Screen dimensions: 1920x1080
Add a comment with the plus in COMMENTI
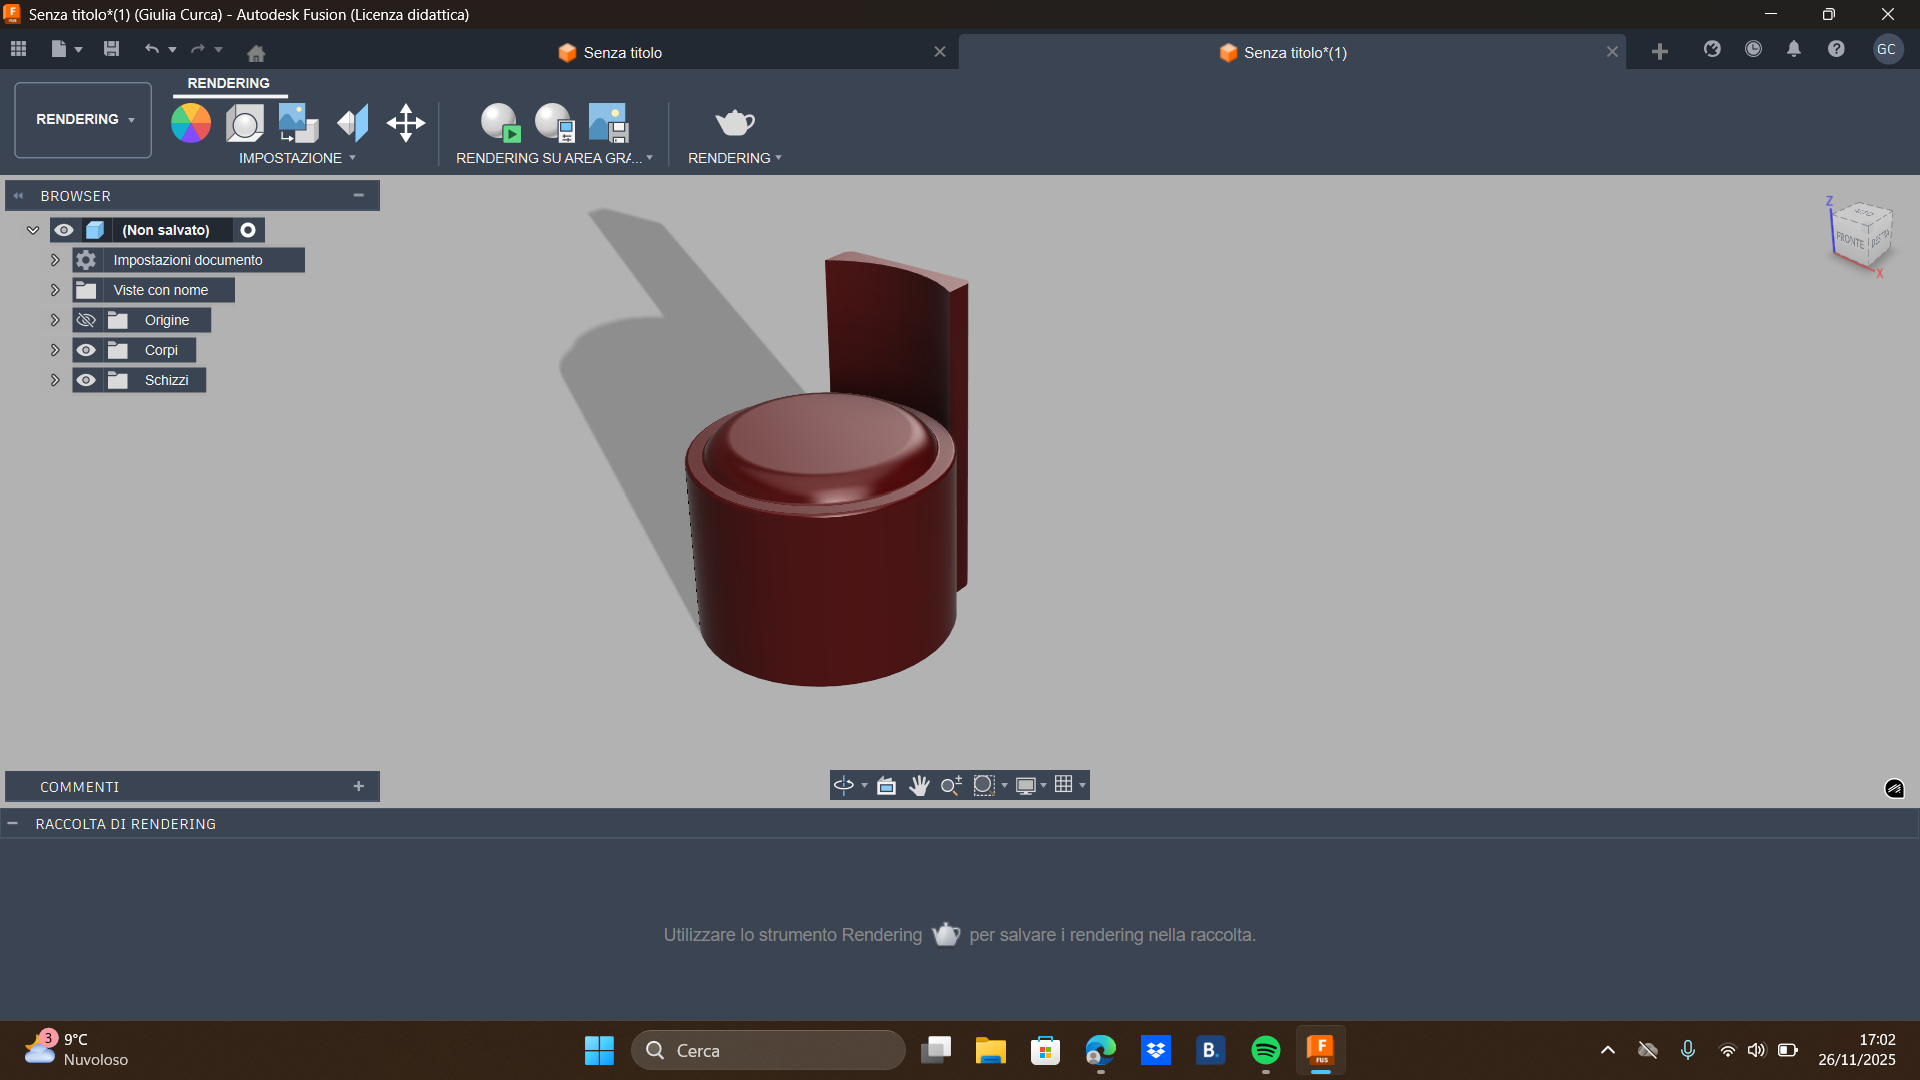pyautogui.click(x=358, y=786)
